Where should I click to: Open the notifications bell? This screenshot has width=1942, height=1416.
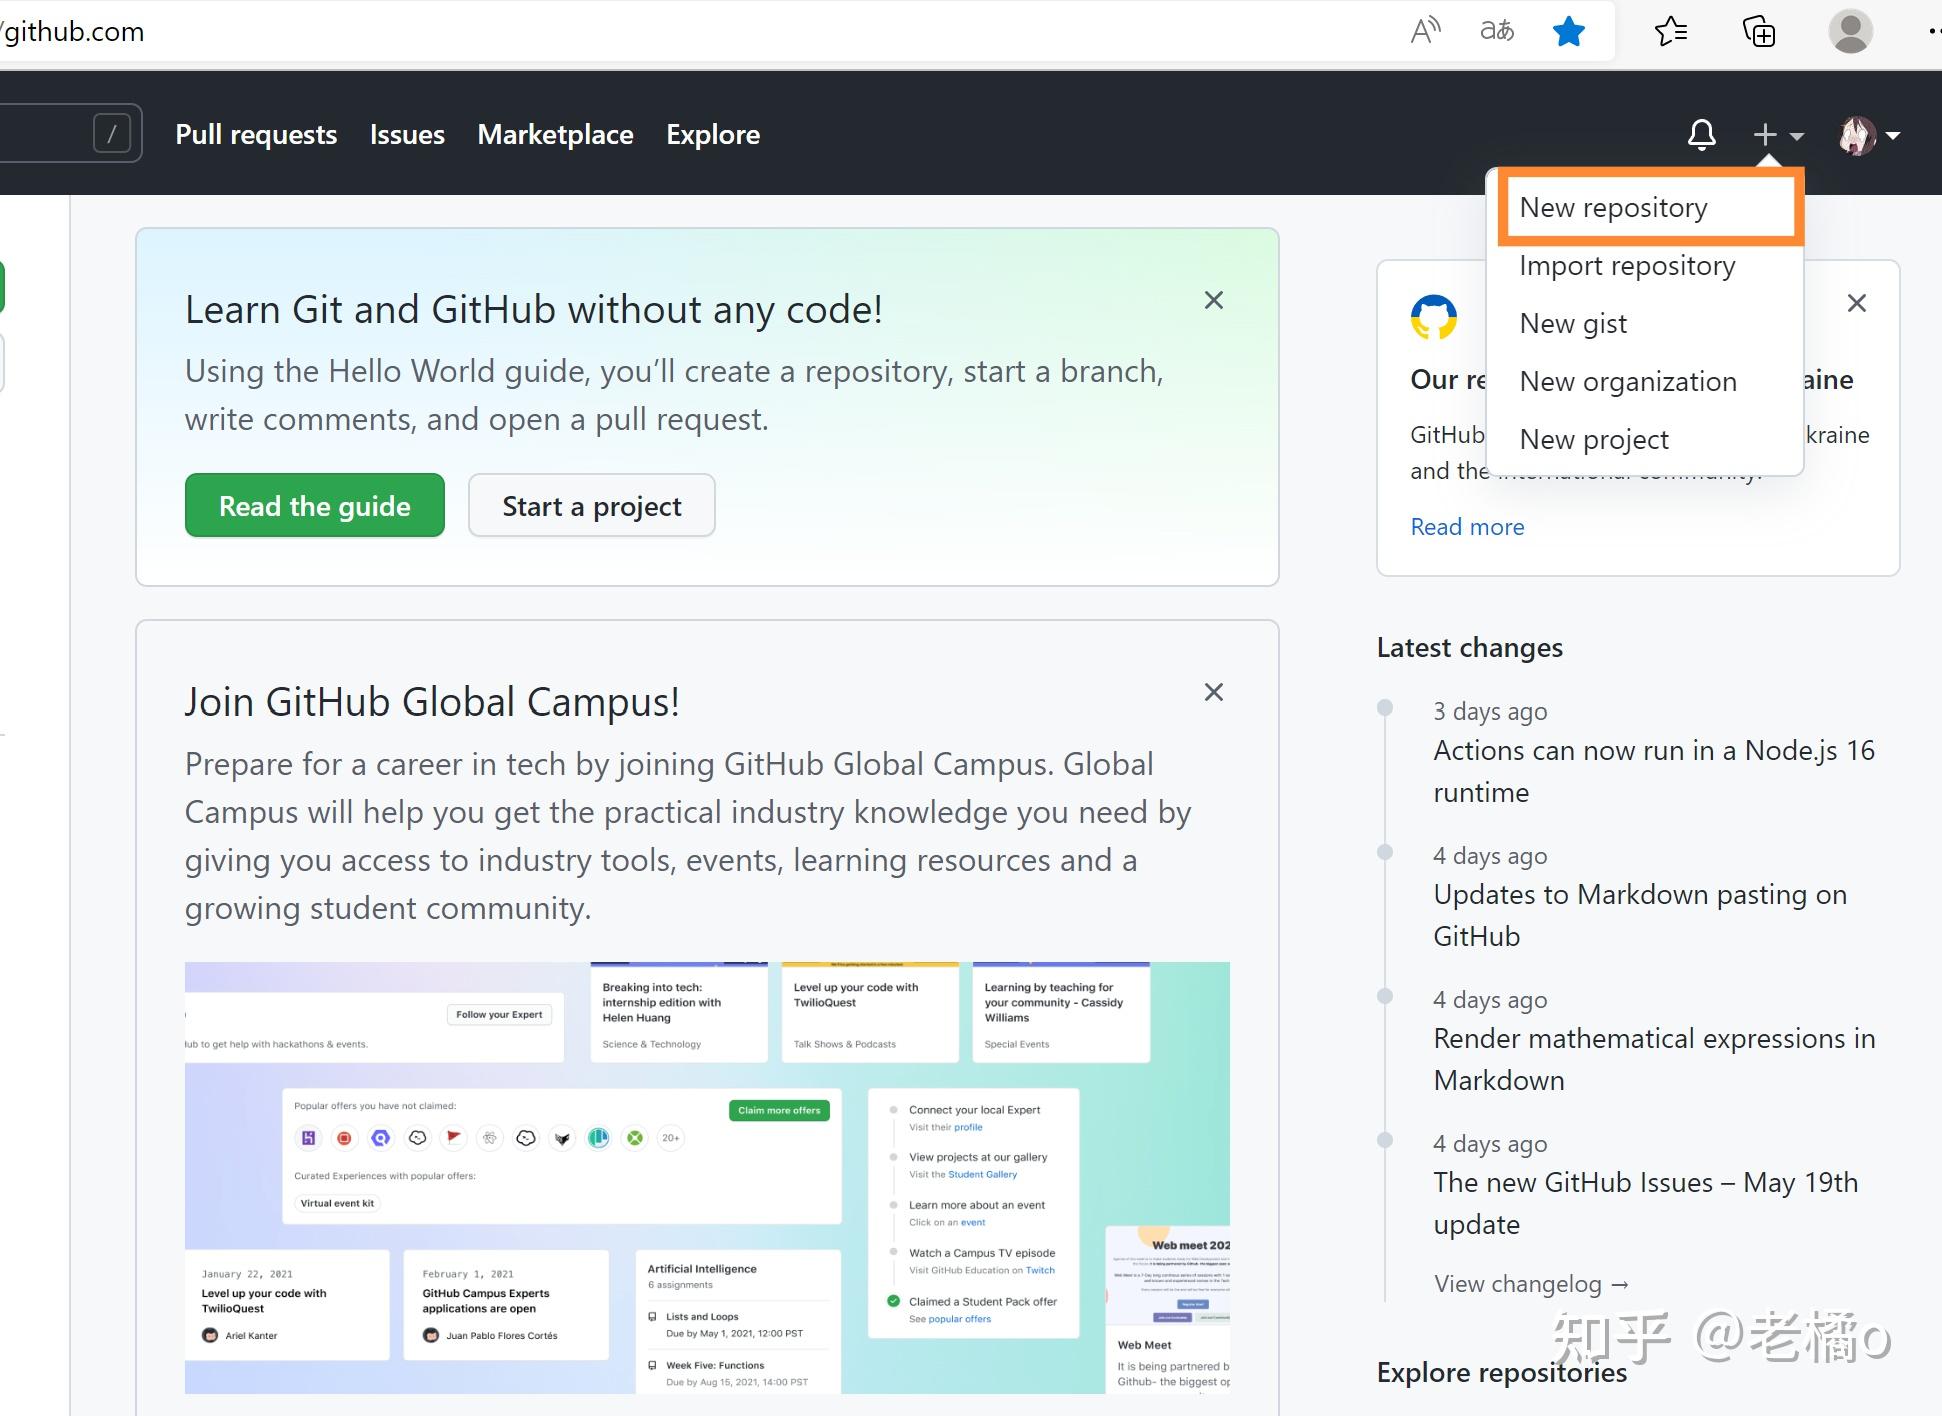(x=1701, y=134)
